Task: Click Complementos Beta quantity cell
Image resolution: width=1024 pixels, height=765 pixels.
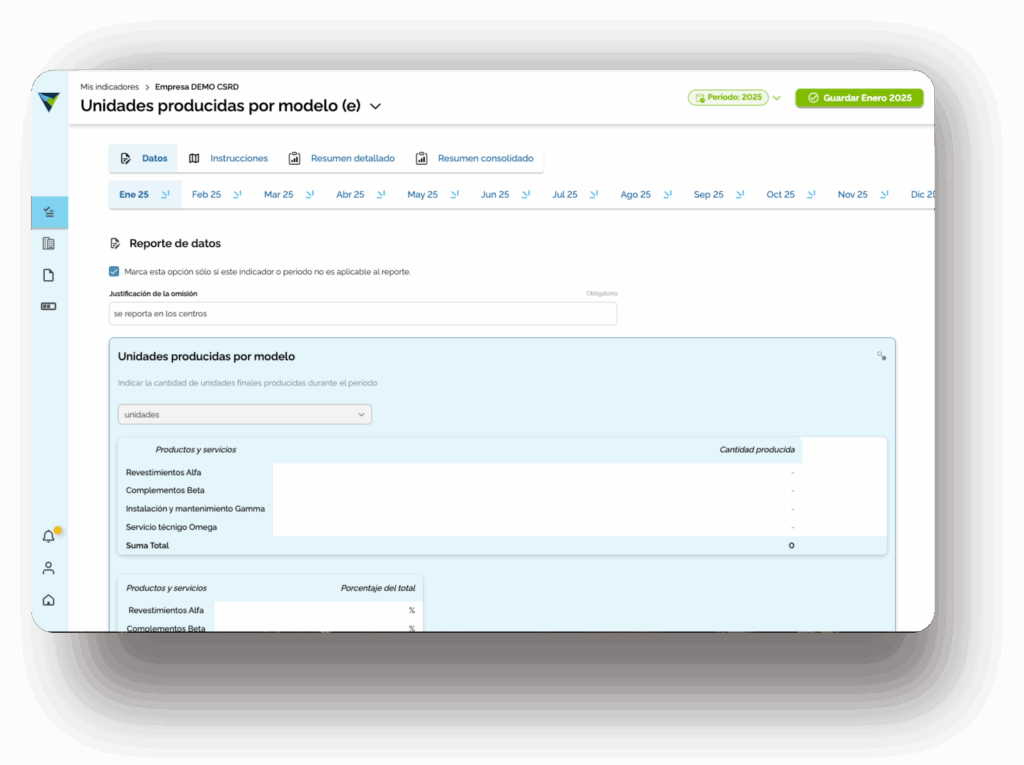Action: [x=537, y=491]
